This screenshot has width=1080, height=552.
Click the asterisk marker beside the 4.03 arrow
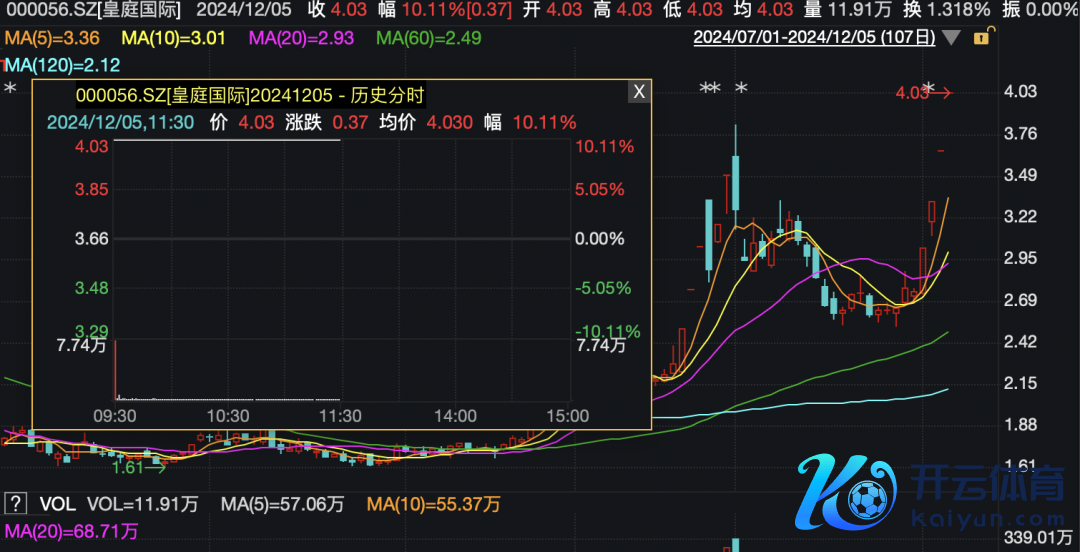tap(929, 89)
